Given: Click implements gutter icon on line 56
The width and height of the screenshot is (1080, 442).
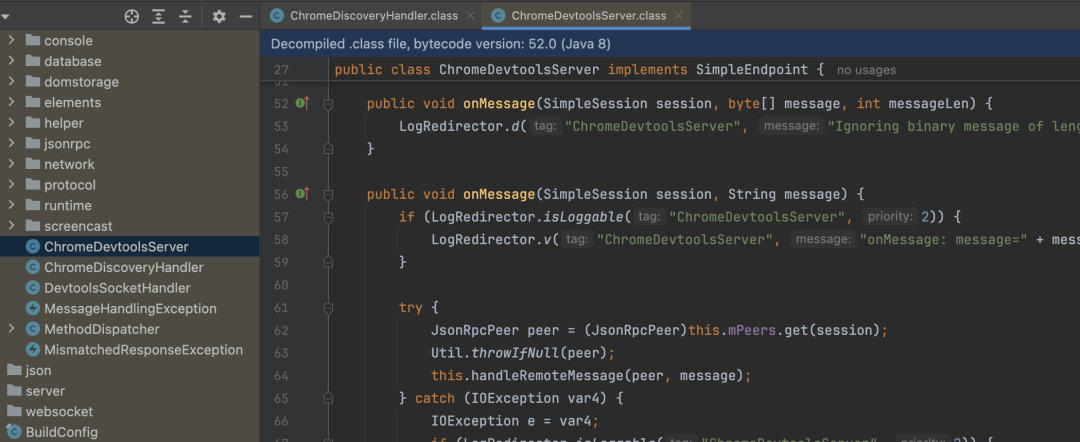Looking at the screenshot, I should coord(302,194).
